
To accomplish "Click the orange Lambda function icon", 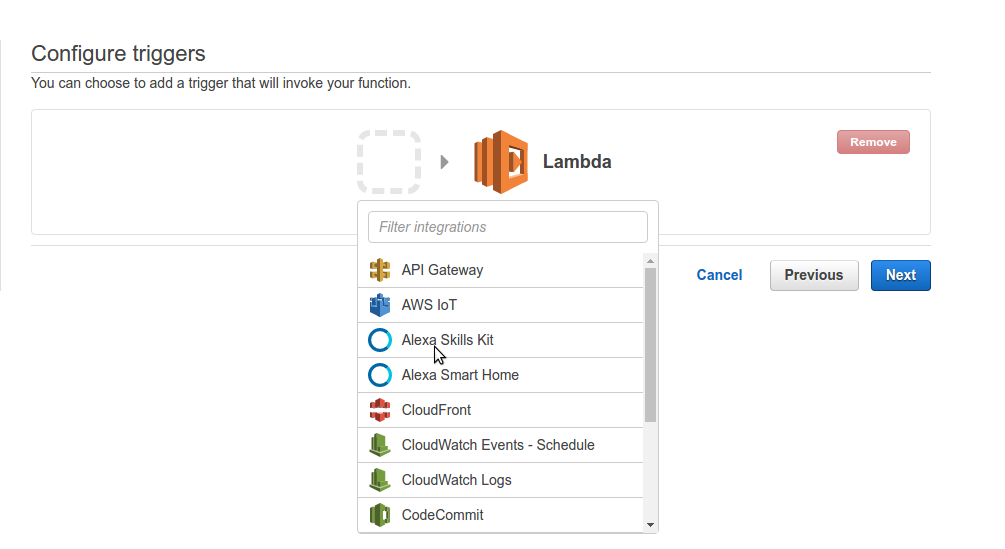I will pyautogui.click(x=501, y=162).
